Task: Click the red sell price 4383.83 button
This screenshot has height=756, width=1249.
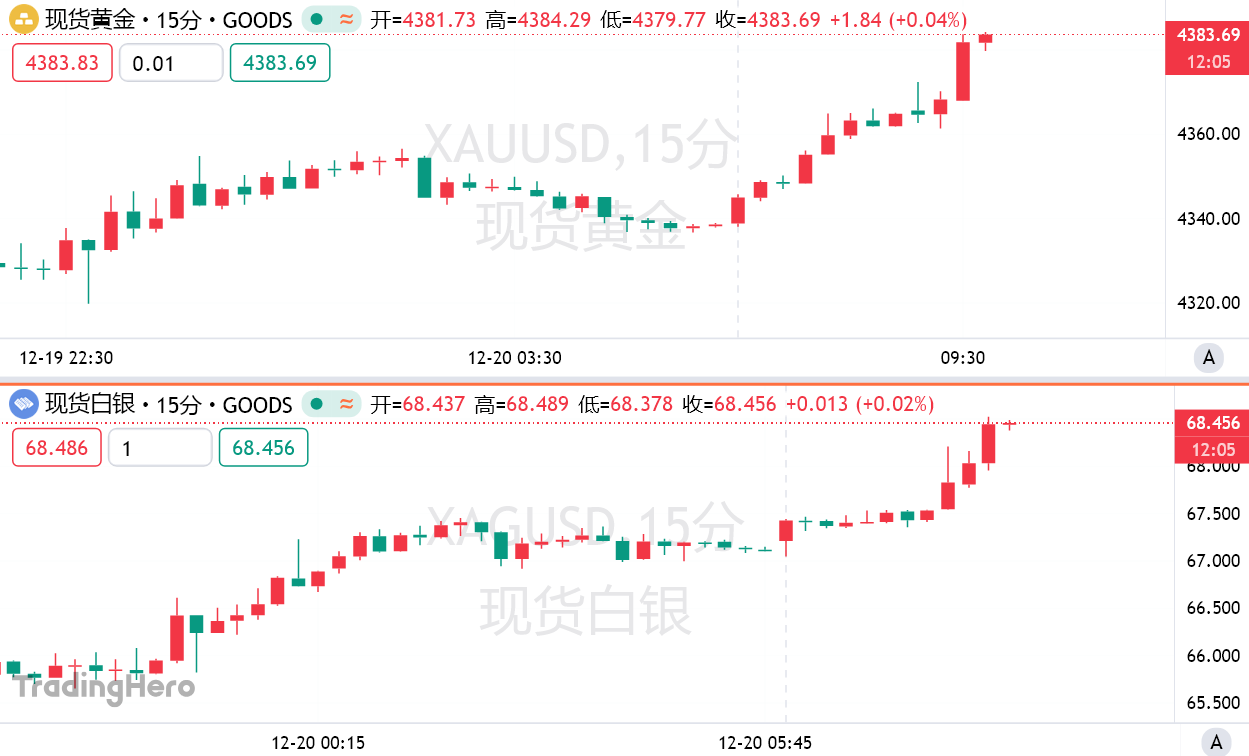Action: (62, 63)
